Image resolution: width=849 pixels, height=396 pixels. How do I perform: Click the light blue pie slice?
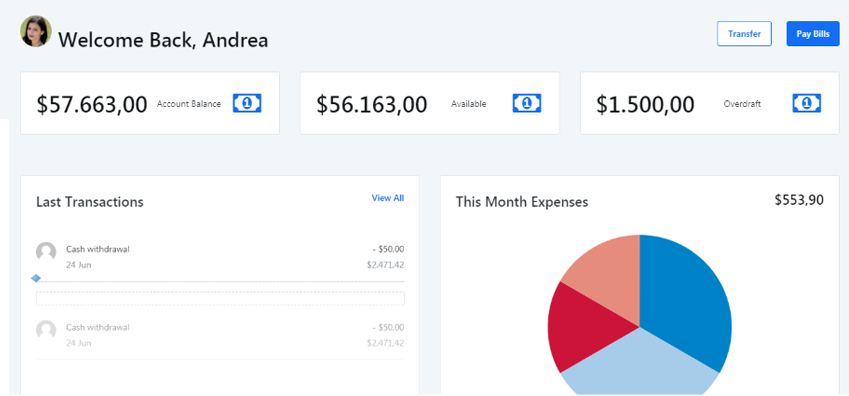tap(639, 362)
